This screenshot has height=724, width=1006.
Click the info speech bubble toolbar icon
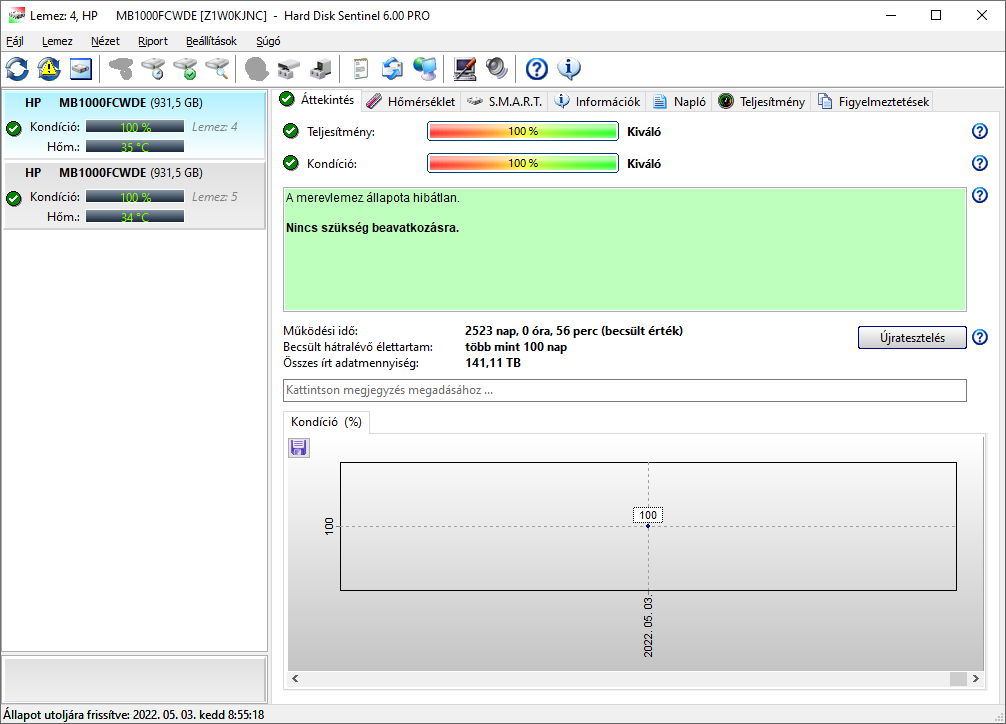pyautogui.click(x=569, y=69)
